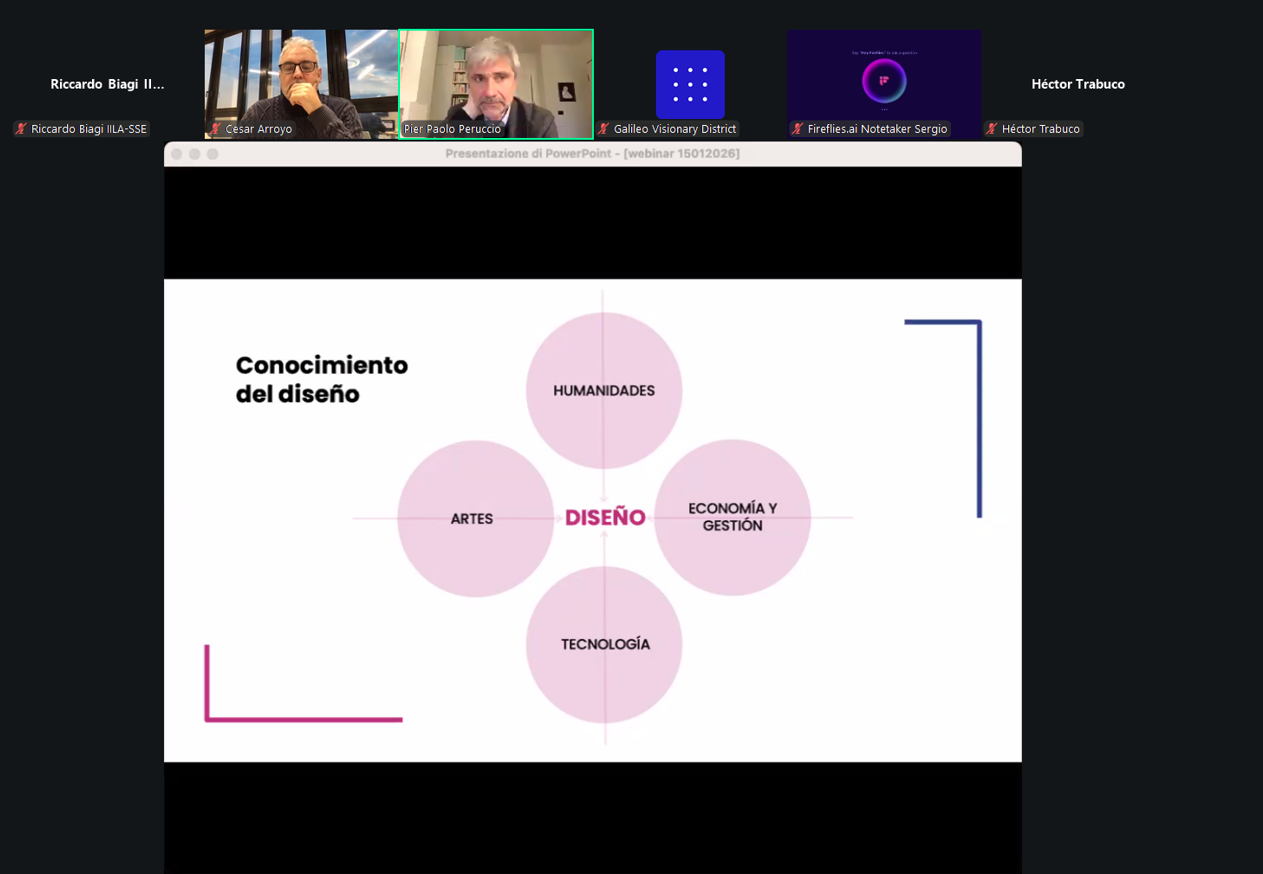Select the Riccardo Biagi participant tile name
The image size is (1263, 874).
tap(107, 84)
